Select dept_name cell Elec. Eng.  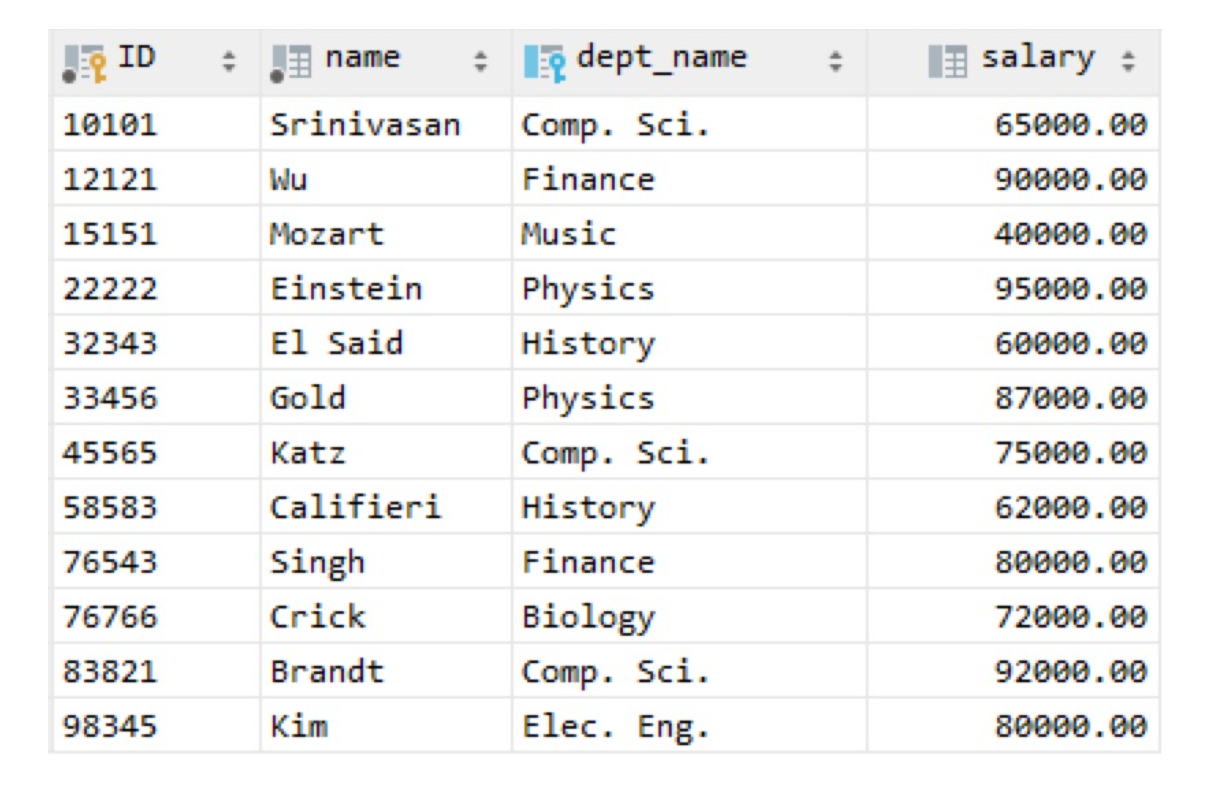click(689, 725)
